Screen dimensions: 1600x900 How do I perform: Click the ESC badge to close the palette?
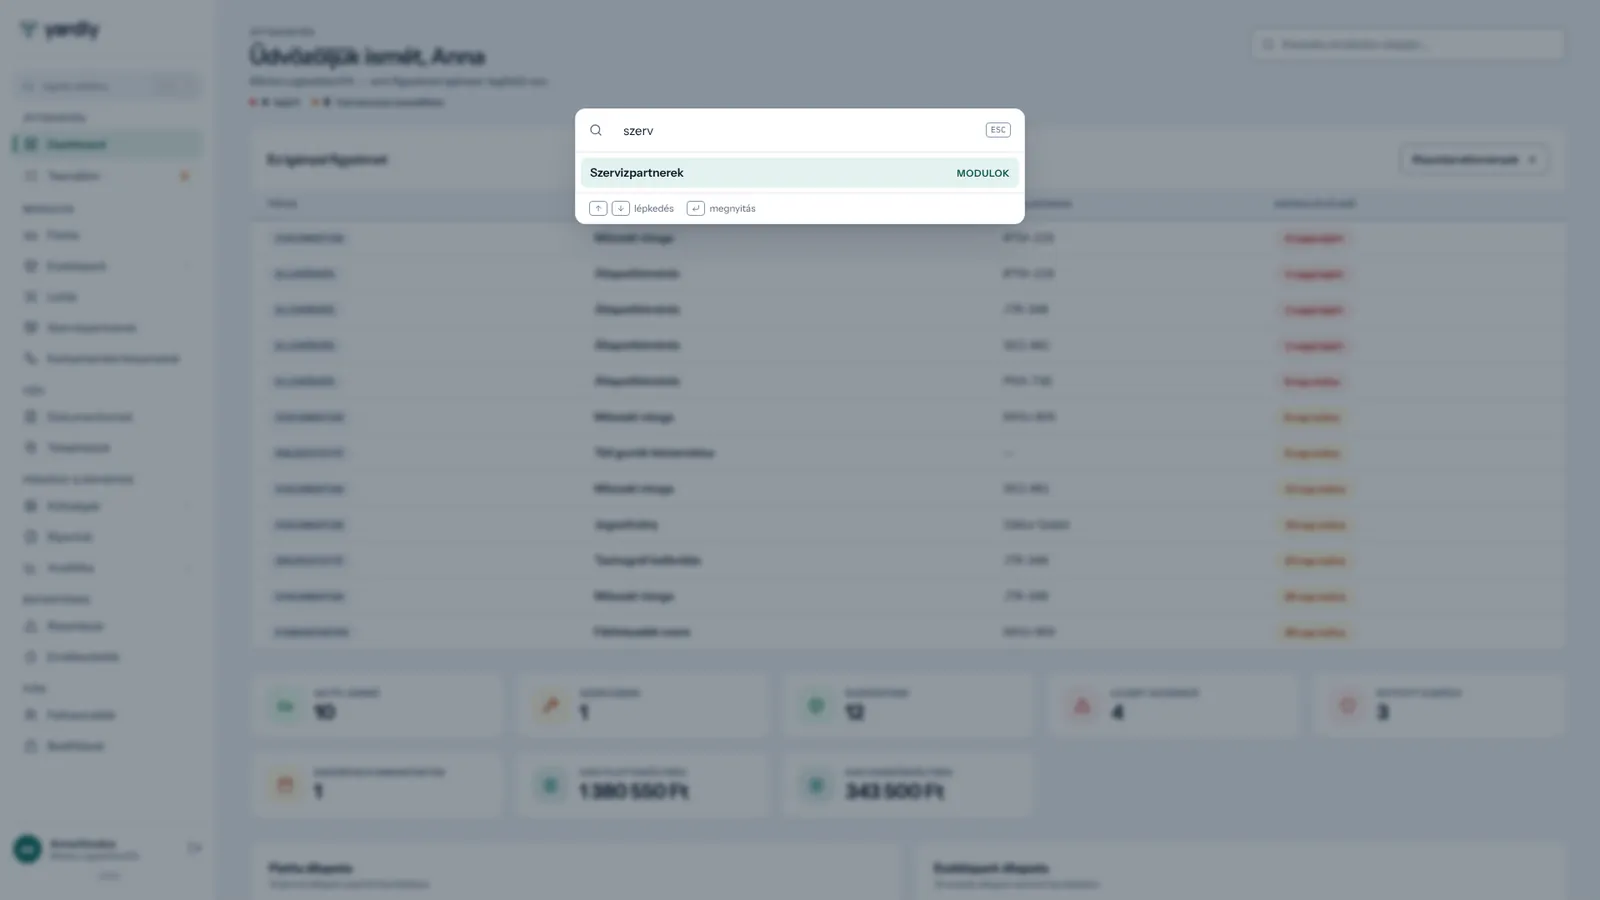(x=997, y=130)
